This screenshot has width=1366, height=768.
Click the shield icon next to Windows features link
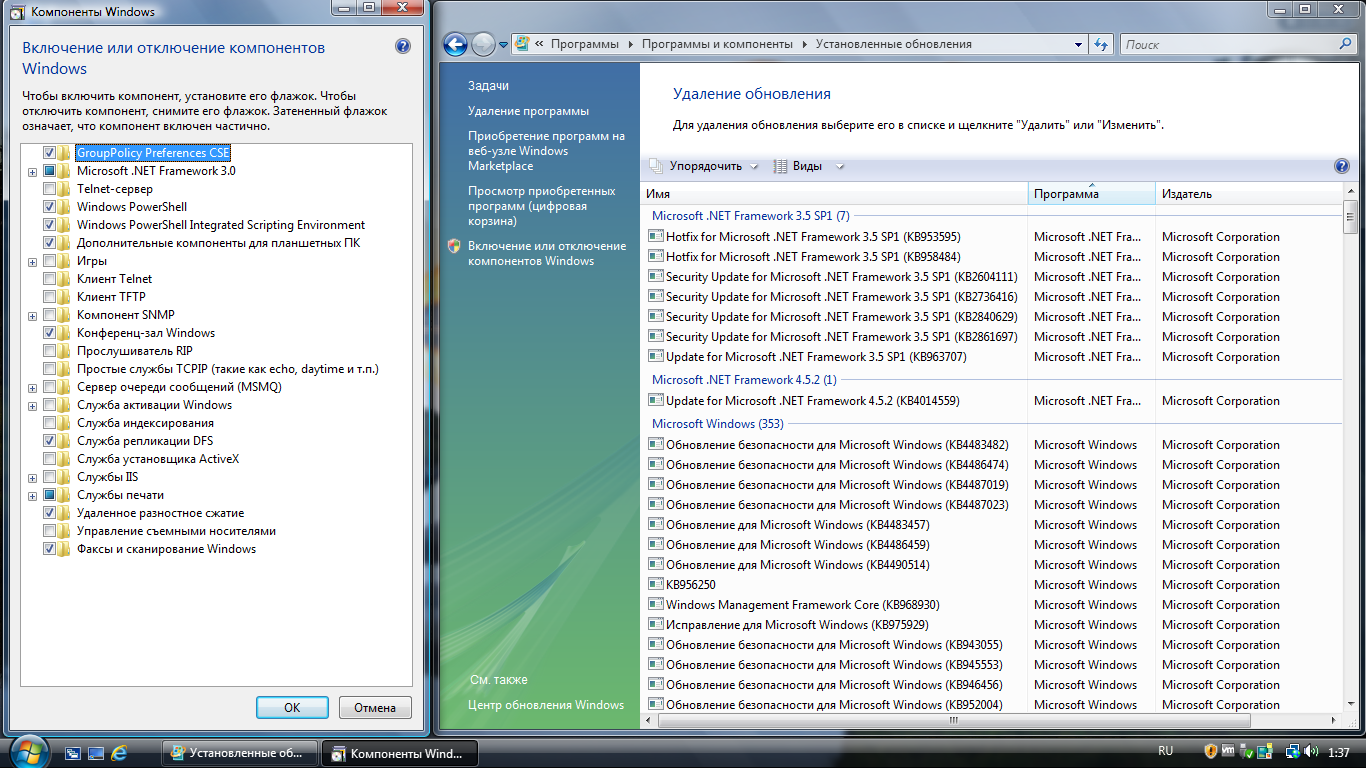(x=454, y=246)
